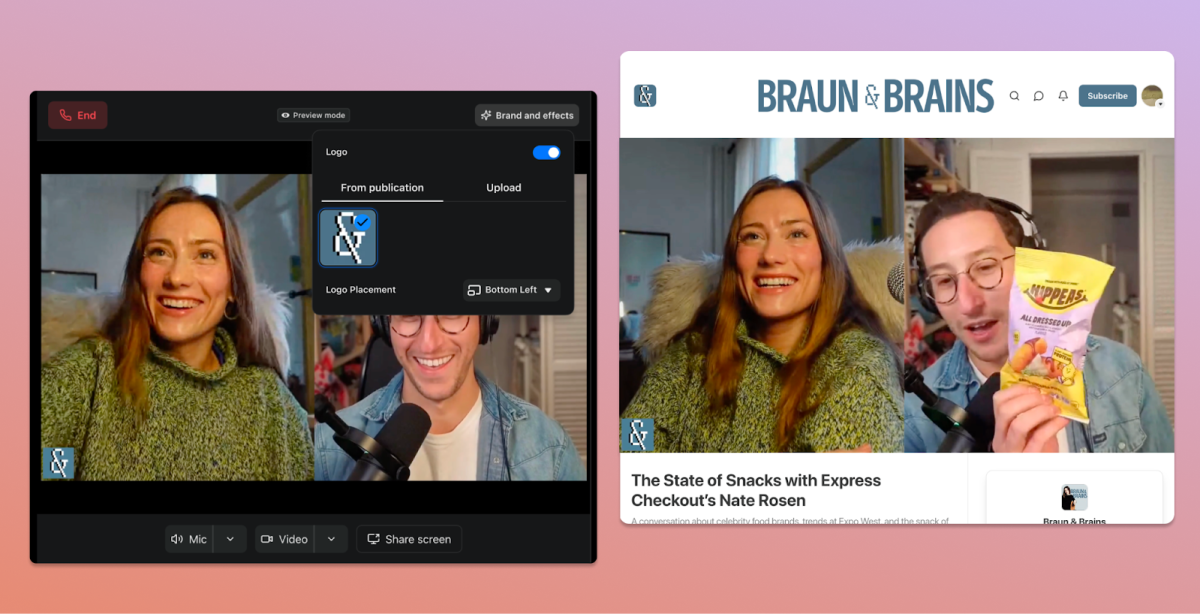
Task: Select the From publication tab
Action: 381,187
